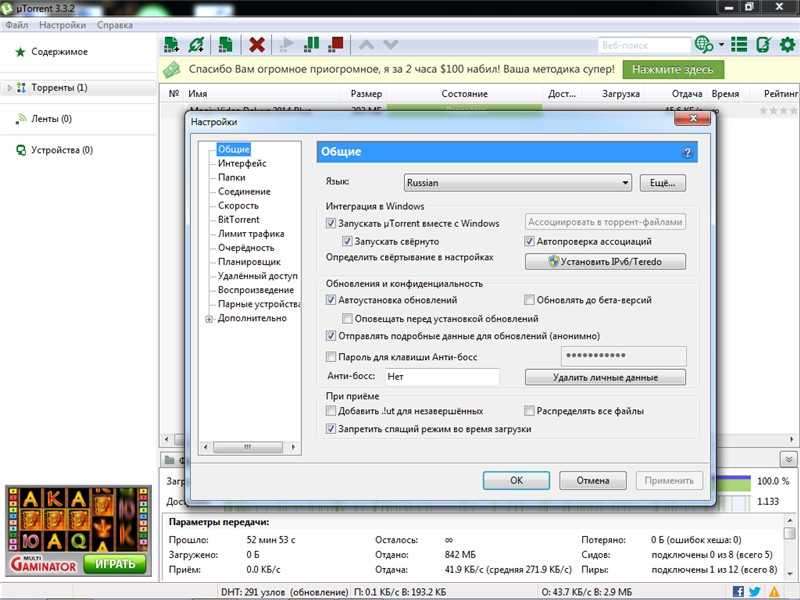Click the Pause Torrent toolbar icon
The image size is (800, 600).
point(311,45)
